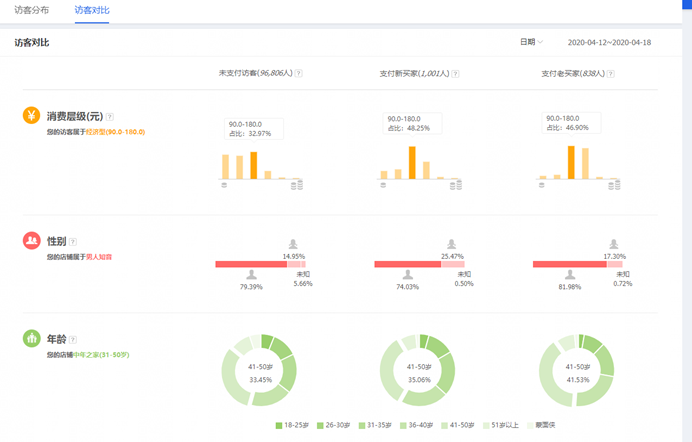692x442 pixels.
Task: Click the red gender icon beside 性别
Action: [31, 241]
